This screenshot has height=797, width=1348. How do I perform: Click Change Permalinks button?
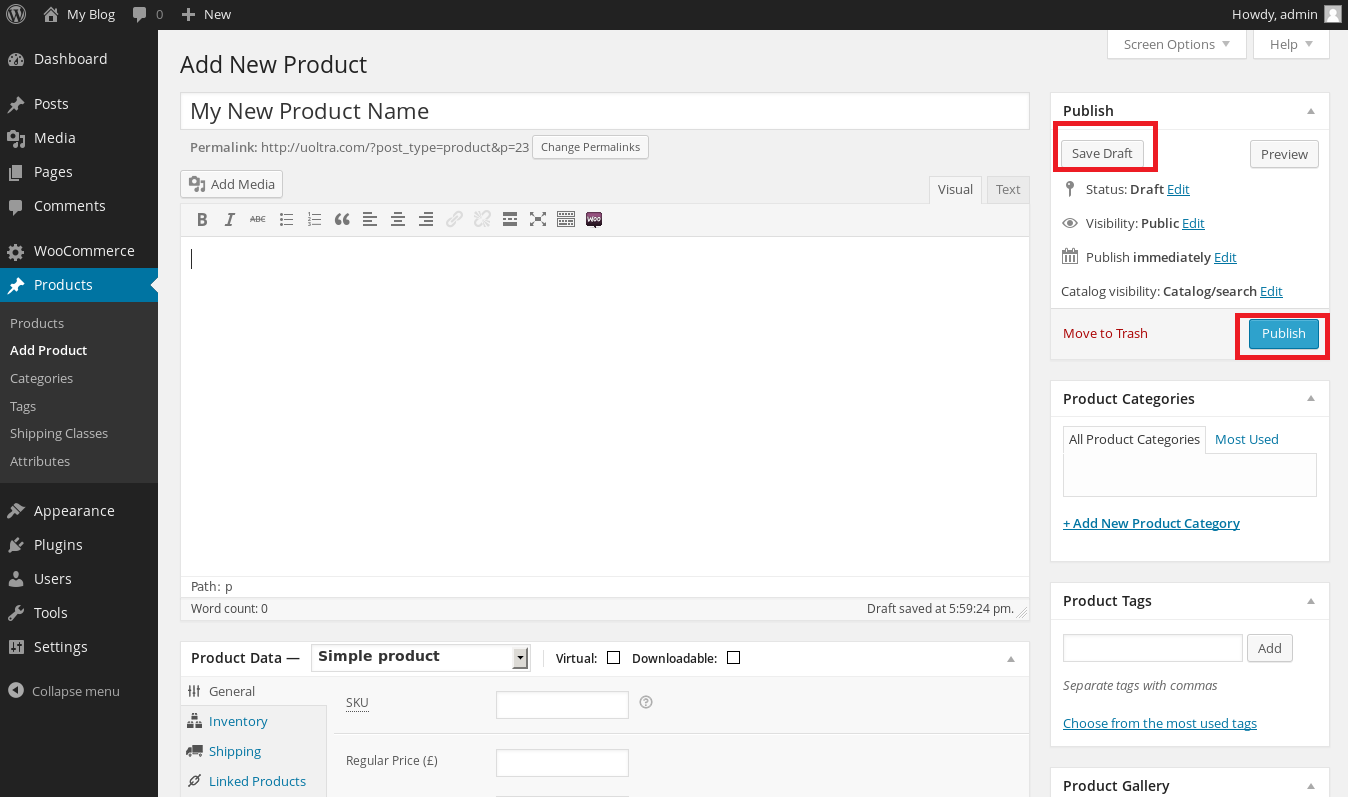(590, 147)
